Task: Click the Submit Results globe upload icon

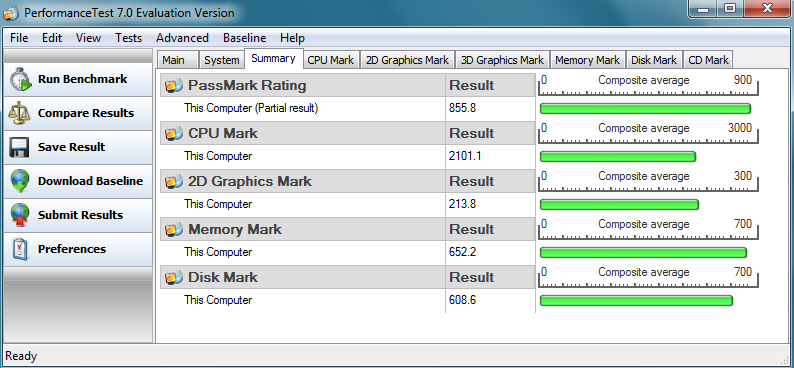Action: pyautogui.click(x=20, y=215)
